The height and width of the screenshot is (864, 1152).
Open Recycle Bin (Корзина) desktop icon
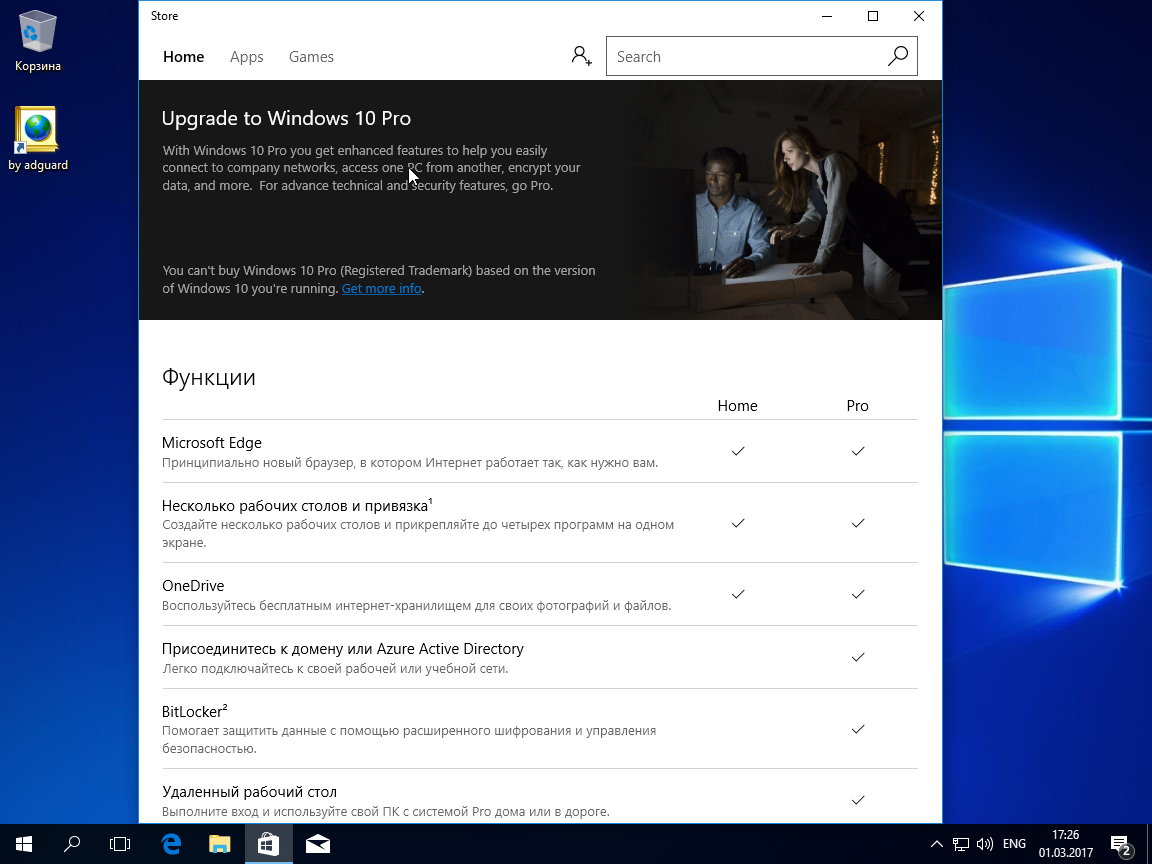click(37, 42)
